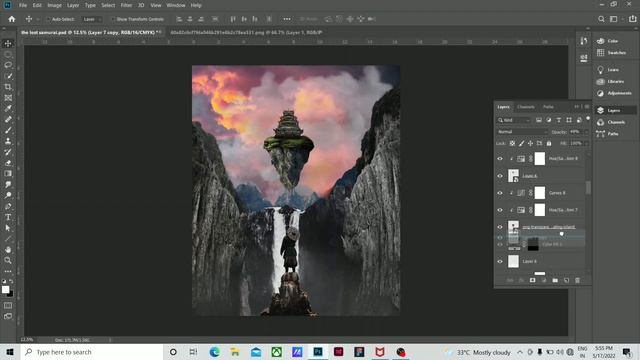This screenshot has width=640, height=360.
Task: Open the Opacity slider dropdown arrow
Action: (586, 132)
